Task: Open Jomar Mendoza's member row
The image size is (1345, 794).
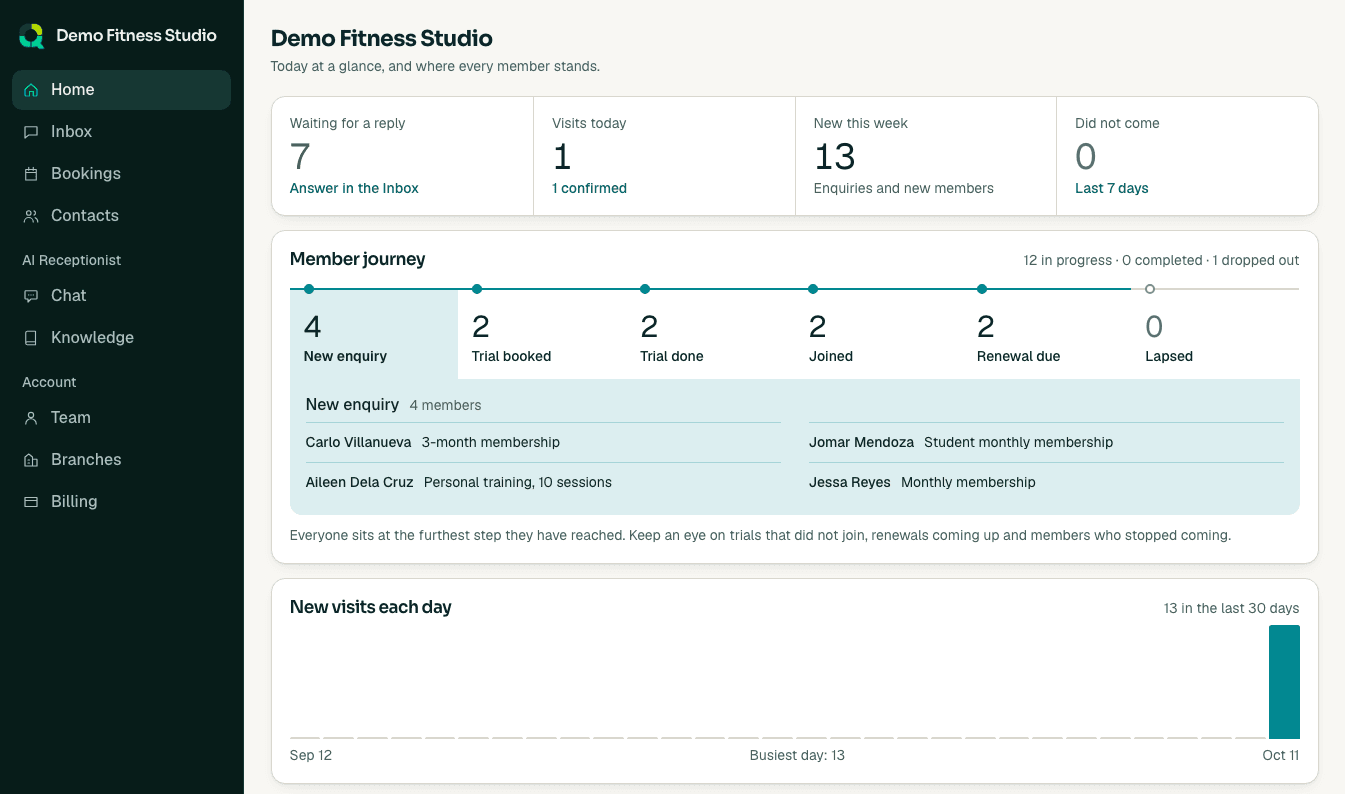Action: coord(1046,442)
